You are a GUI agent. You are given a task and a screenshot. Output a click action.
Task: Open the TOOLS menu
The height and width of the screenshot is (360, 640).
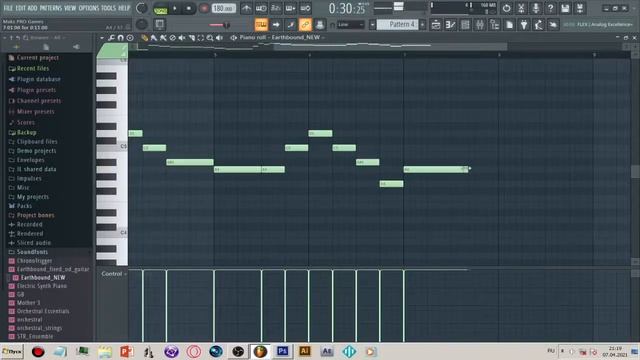[108, 8]
